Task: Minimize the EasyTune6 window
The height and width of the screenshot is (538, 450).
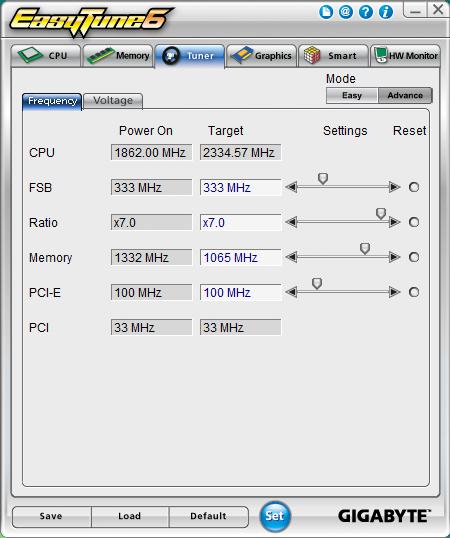Action: [415, 10]
